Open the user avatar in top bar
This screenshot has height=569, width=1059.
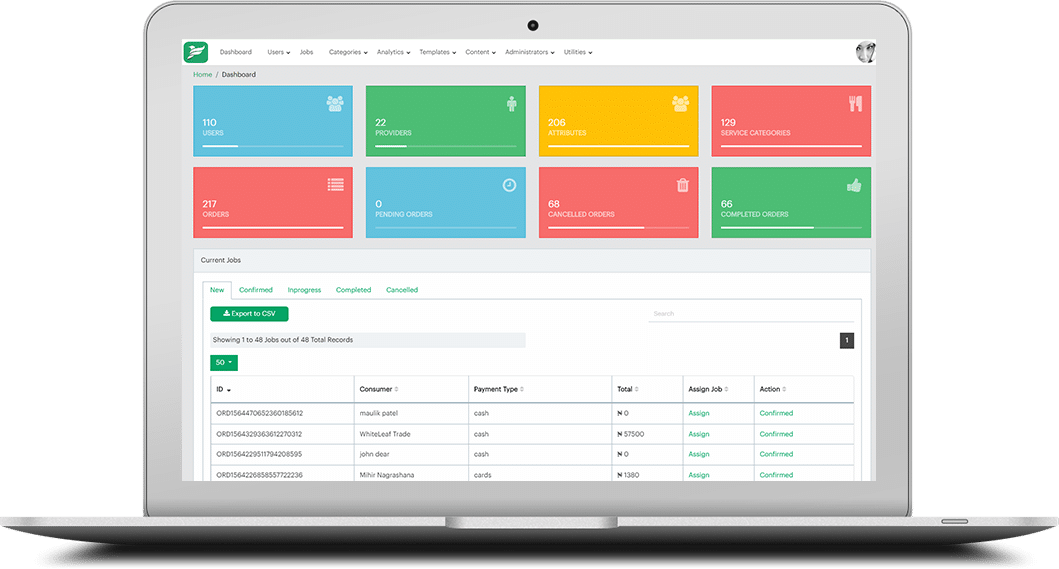865,52
